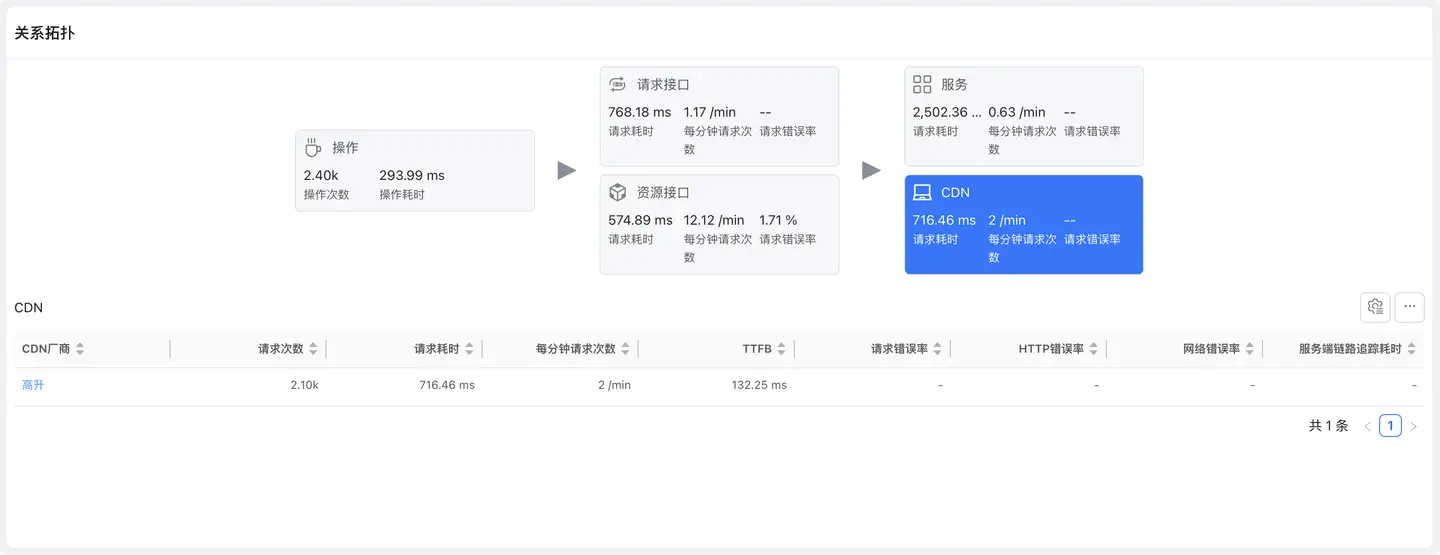Go to page 1 in pagination
Image resolution: width=1440 pixels, height=555 pixels.
[x=1390, y=426]
